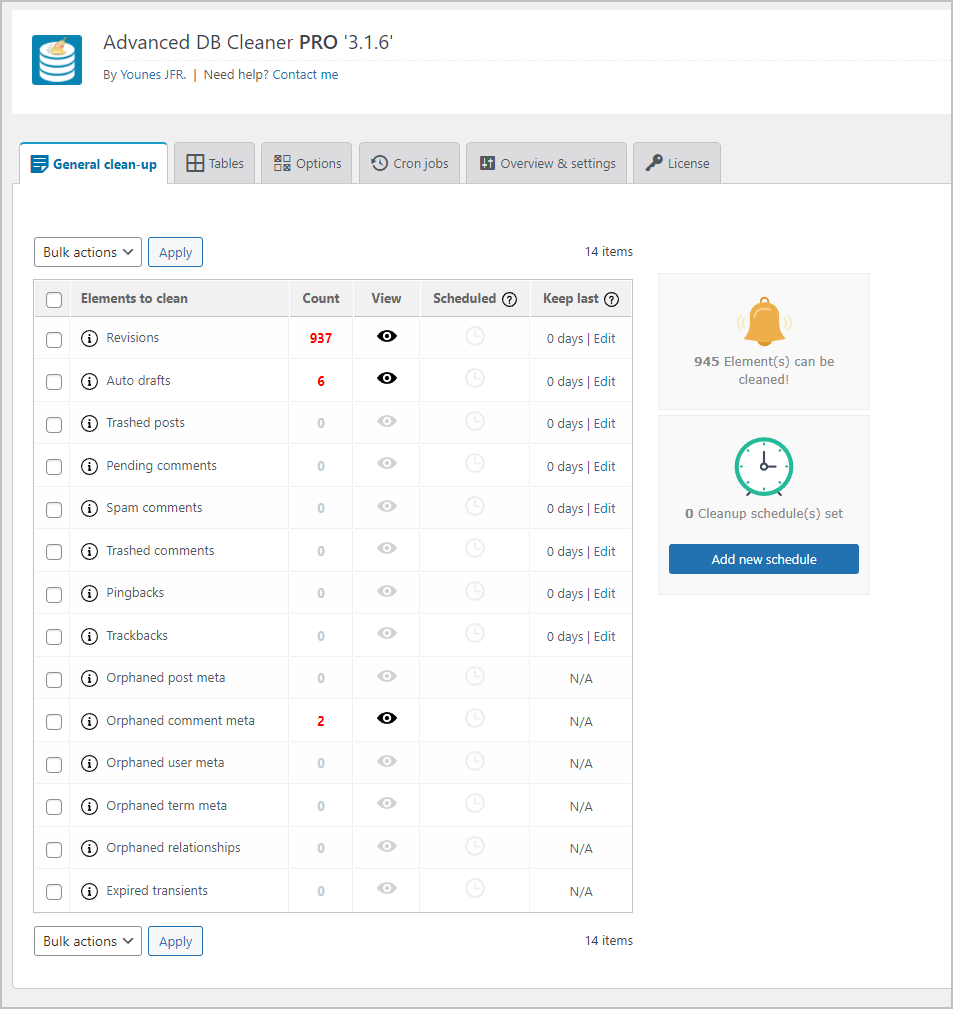Viewport: 953px width, 1009px height.
Task: Click the teal clock schedule icon
Action: [763, 466]
